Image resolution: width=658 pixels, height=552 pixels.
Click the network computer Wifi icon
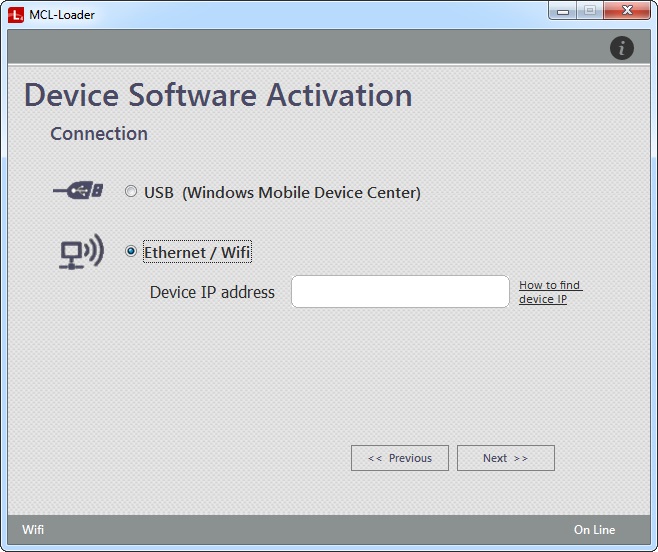(79, 252)
